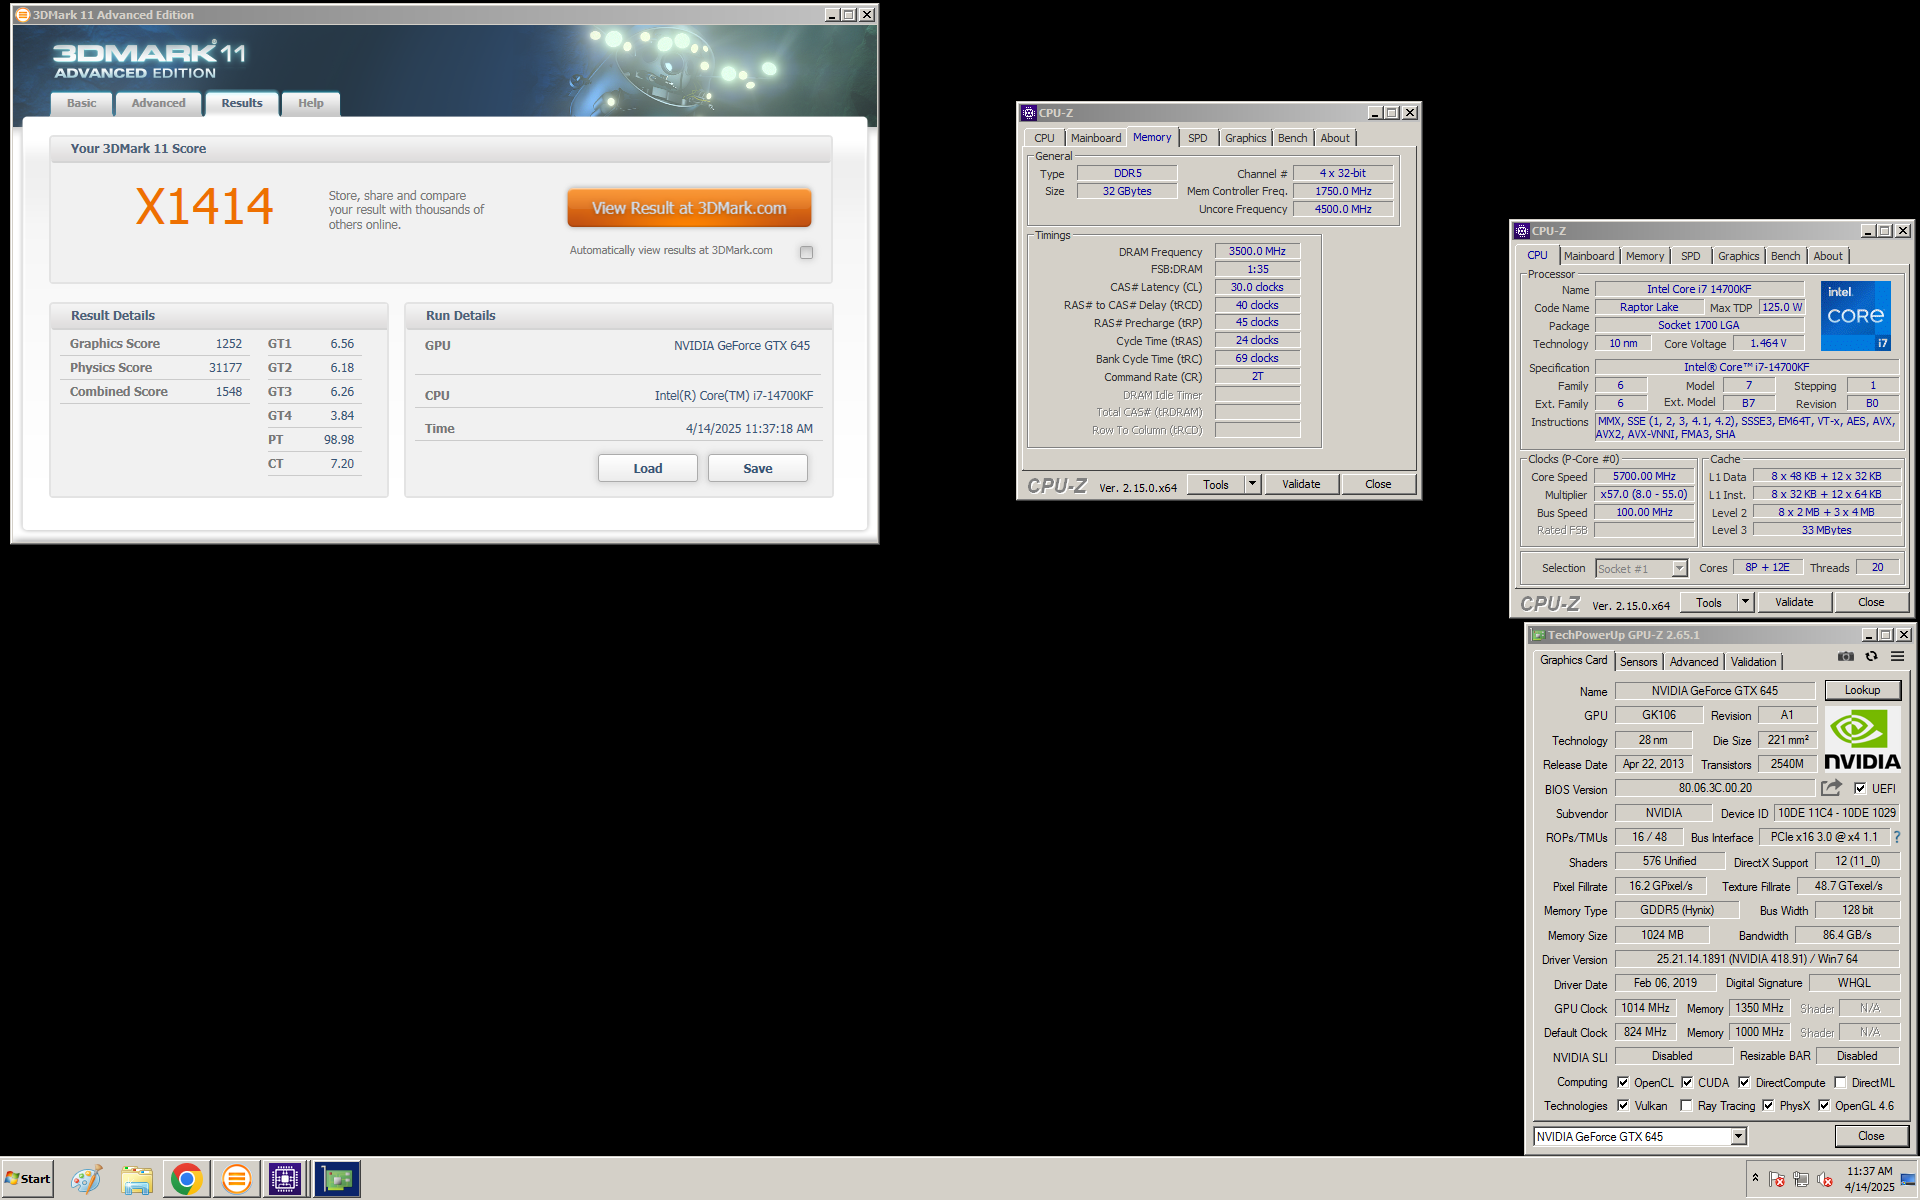Open Bench tab in CPU-Z Memory window

pyautogui.click(x=1292, y=138)
